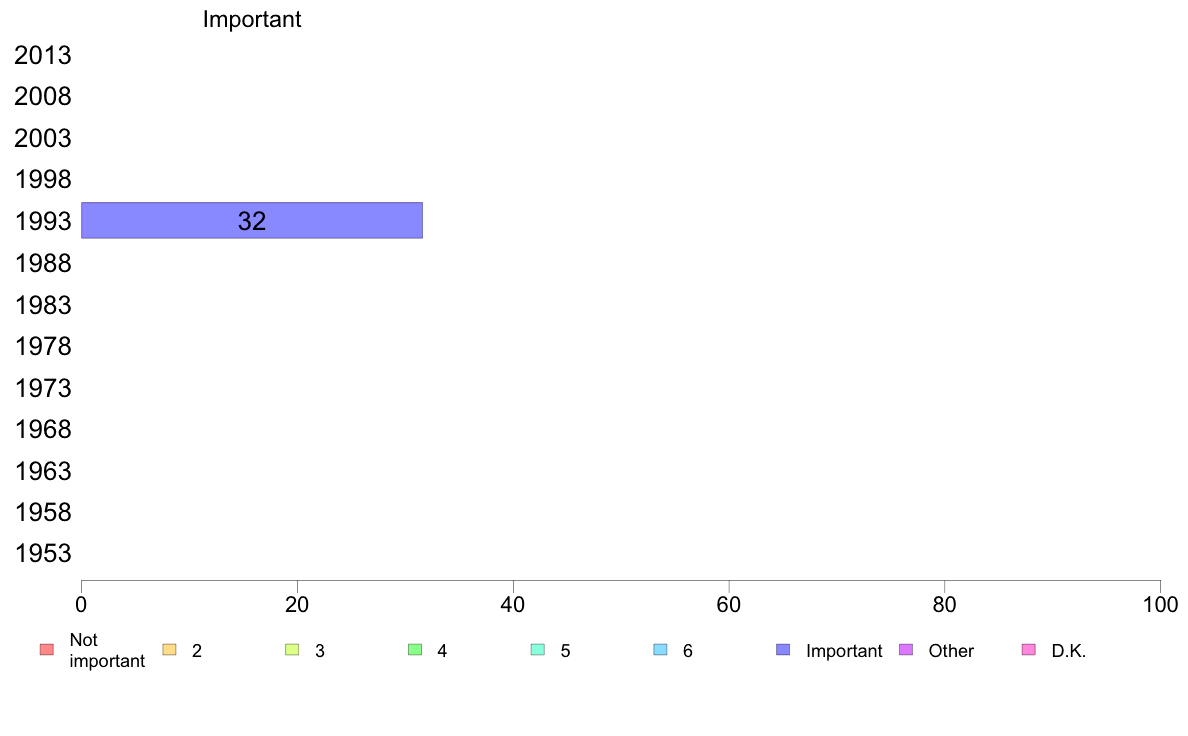Select the teal legend swatch for 5
Screen dimensions: 1188x736
pyautogui.click(x=538, y=650)
